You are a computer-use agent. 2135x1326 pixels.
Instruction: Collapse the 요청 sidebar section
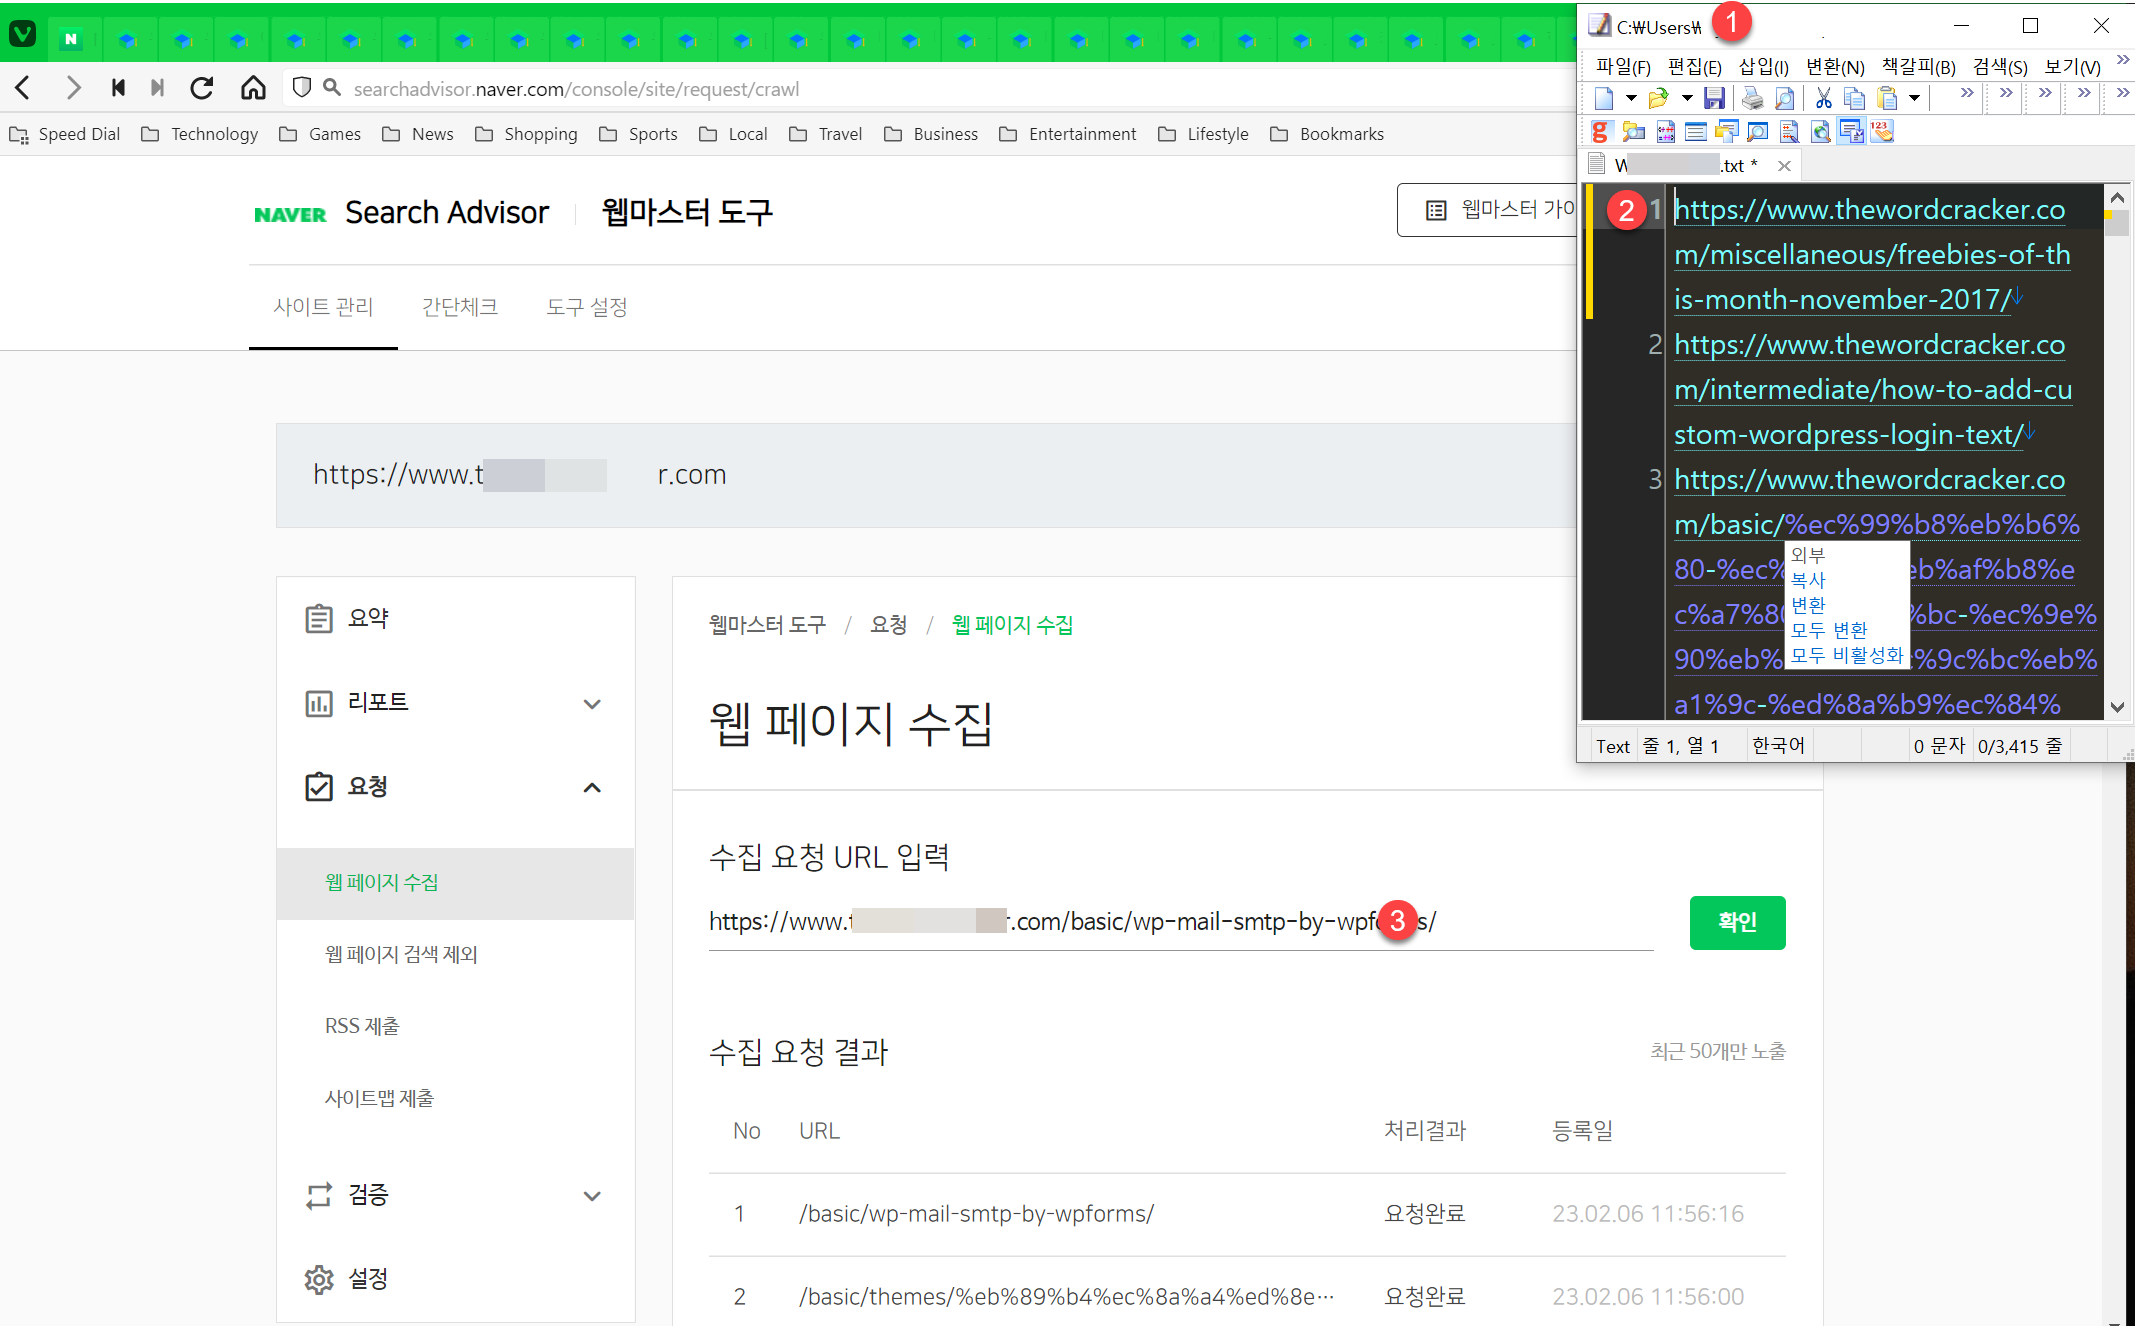point(593,788)
